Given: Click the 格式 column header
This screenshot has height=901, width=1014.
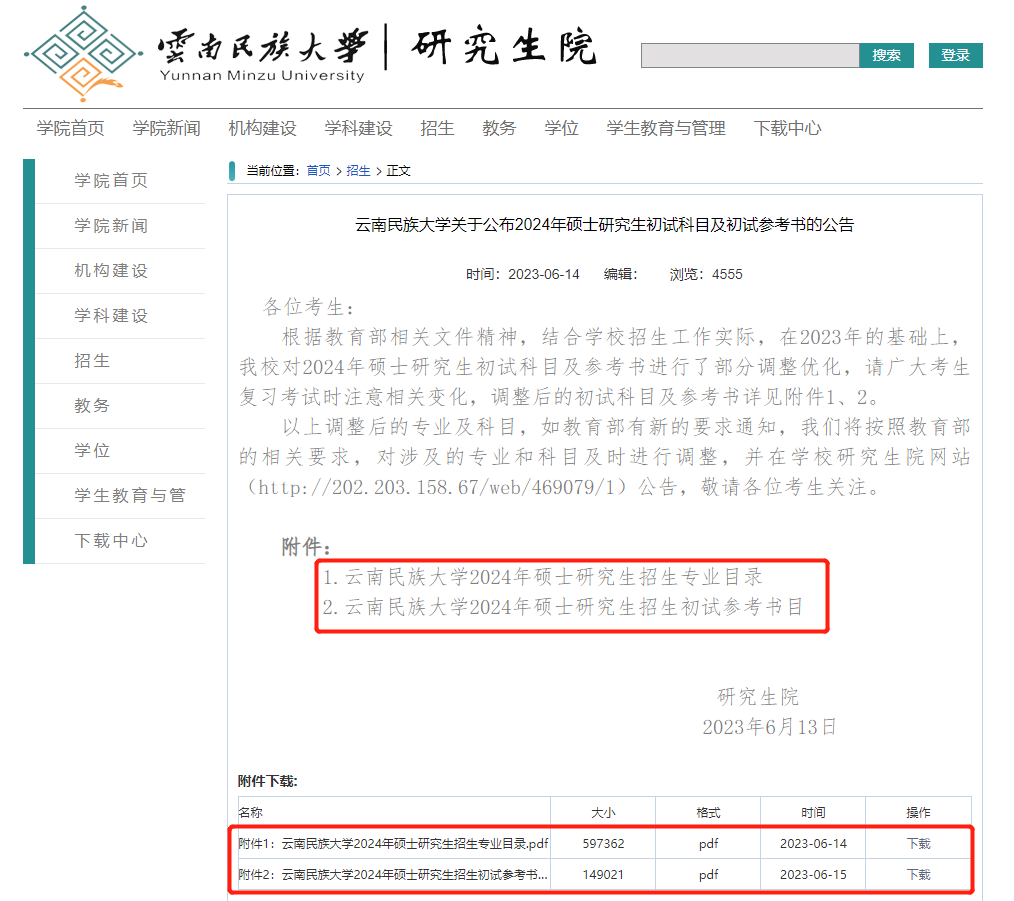Looking at the screenshot, I should click(708, 812).
